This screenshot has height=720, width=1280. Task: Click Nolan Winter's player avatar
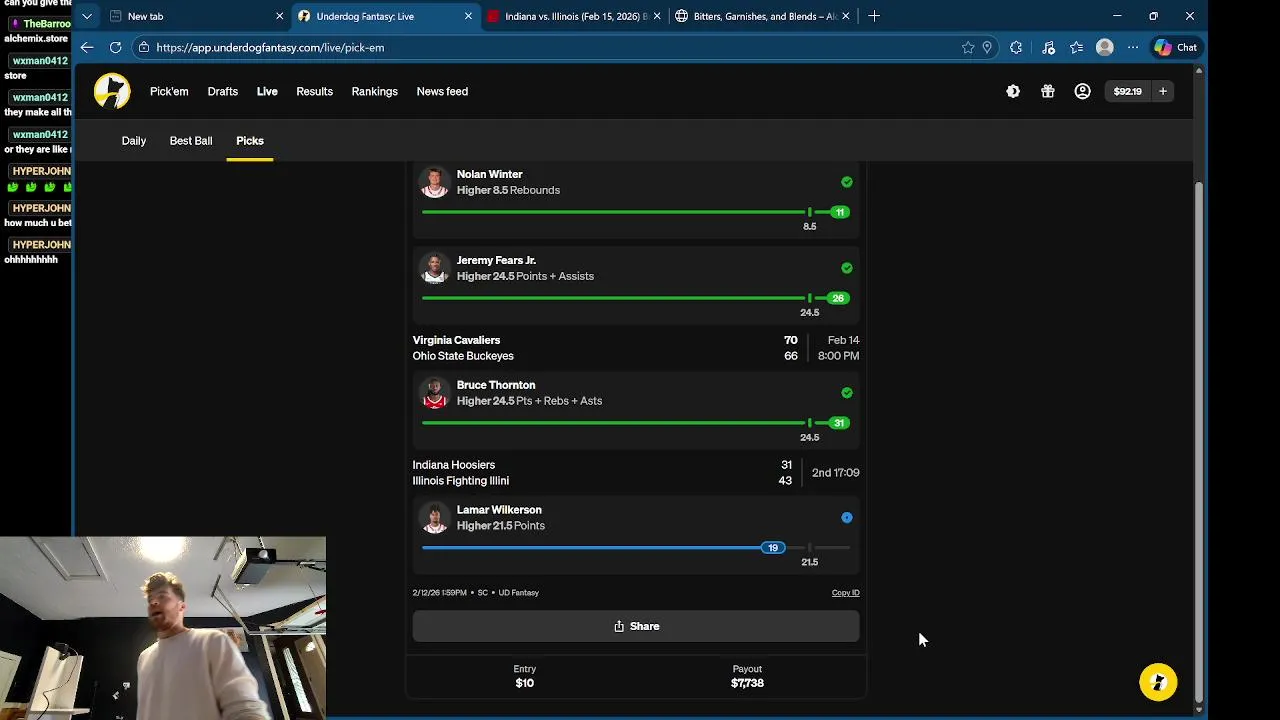tap(434, 183)
